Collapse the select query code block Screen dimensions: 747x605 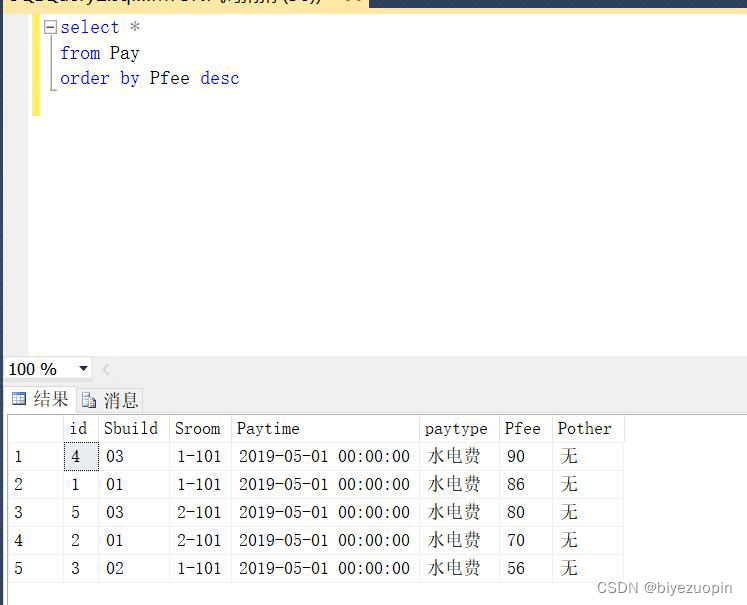click(x=50, y=27)
